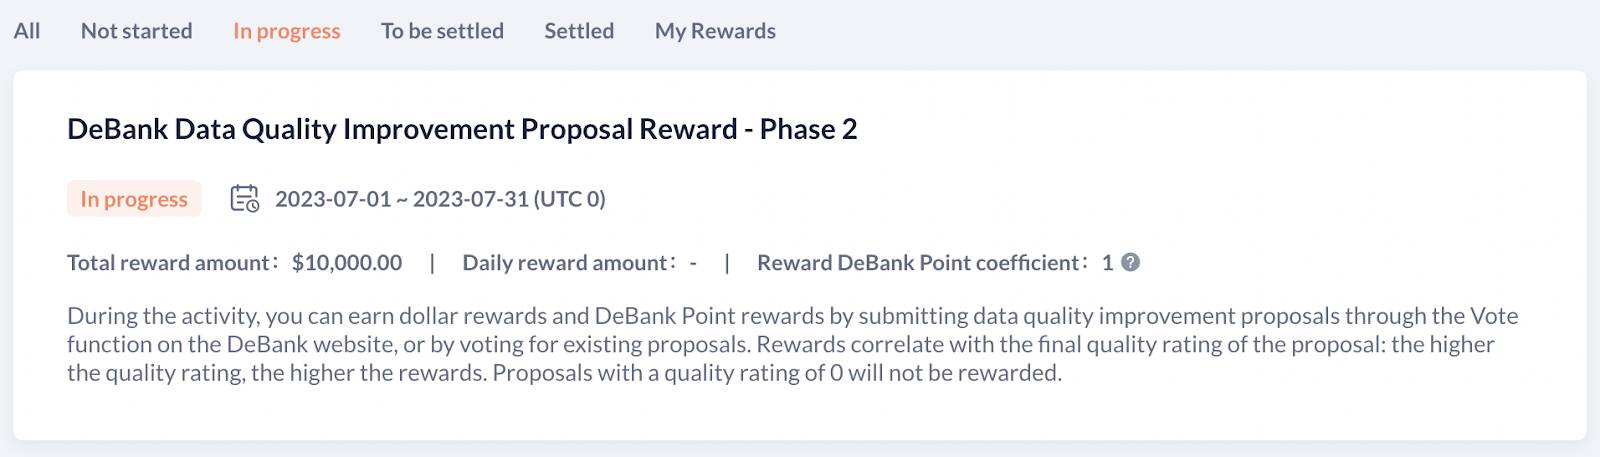Open the Phase 2 proposal reward title
The image size is (1600, 457).
coord(462,129)
